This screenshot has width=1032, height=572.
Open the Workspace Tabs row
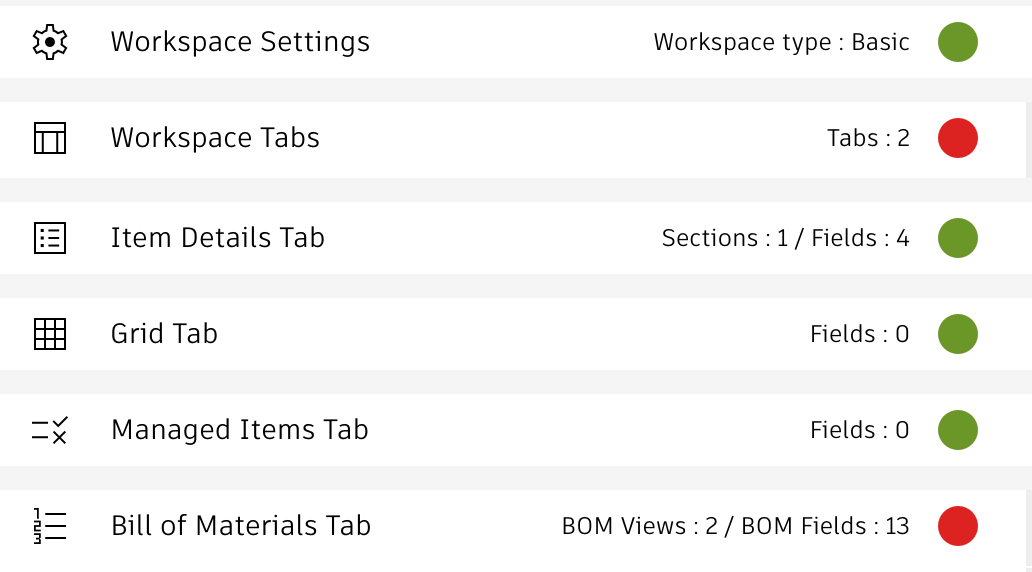pos(215,138)
